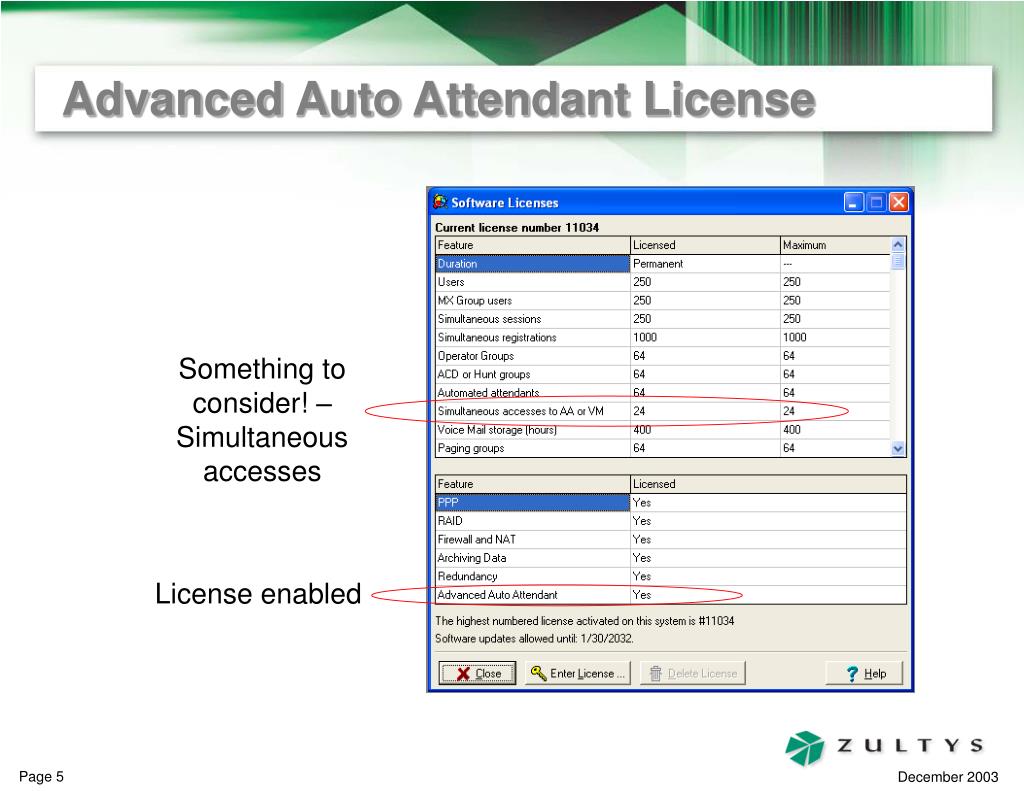The width and height of the screenshot is (1024, 791).
Task: Click the 400 maximum Voice Mail storage value
Action: (792, 430)
